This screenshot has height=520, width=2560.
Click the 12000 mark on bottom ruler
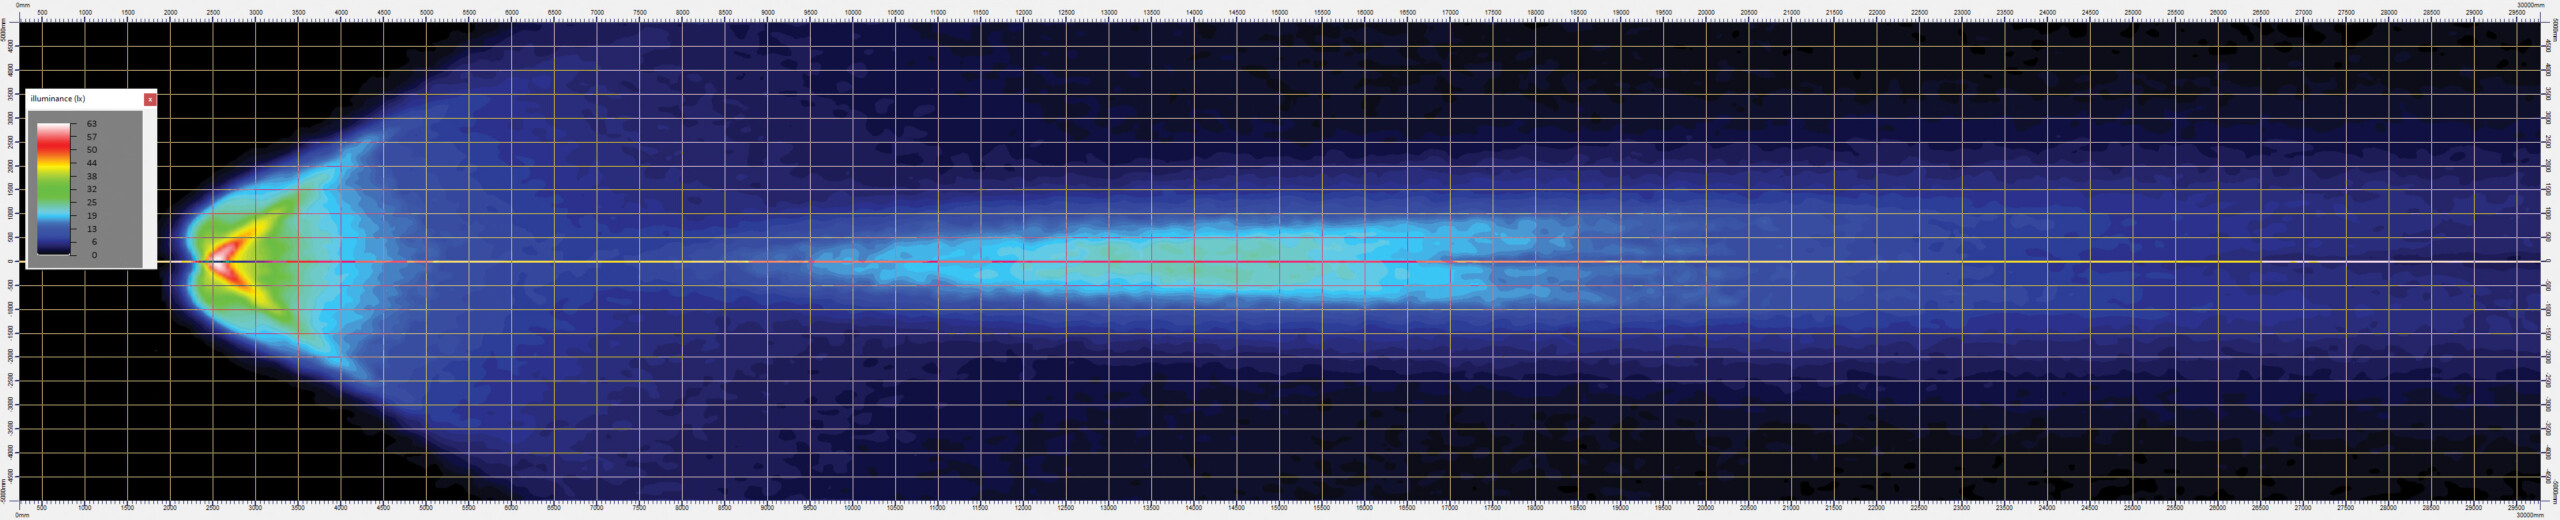[1023, 508]
